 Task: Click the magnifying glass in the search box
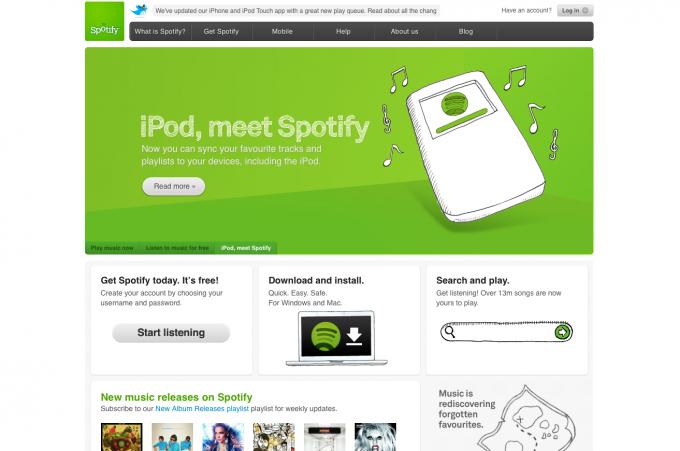450,332
